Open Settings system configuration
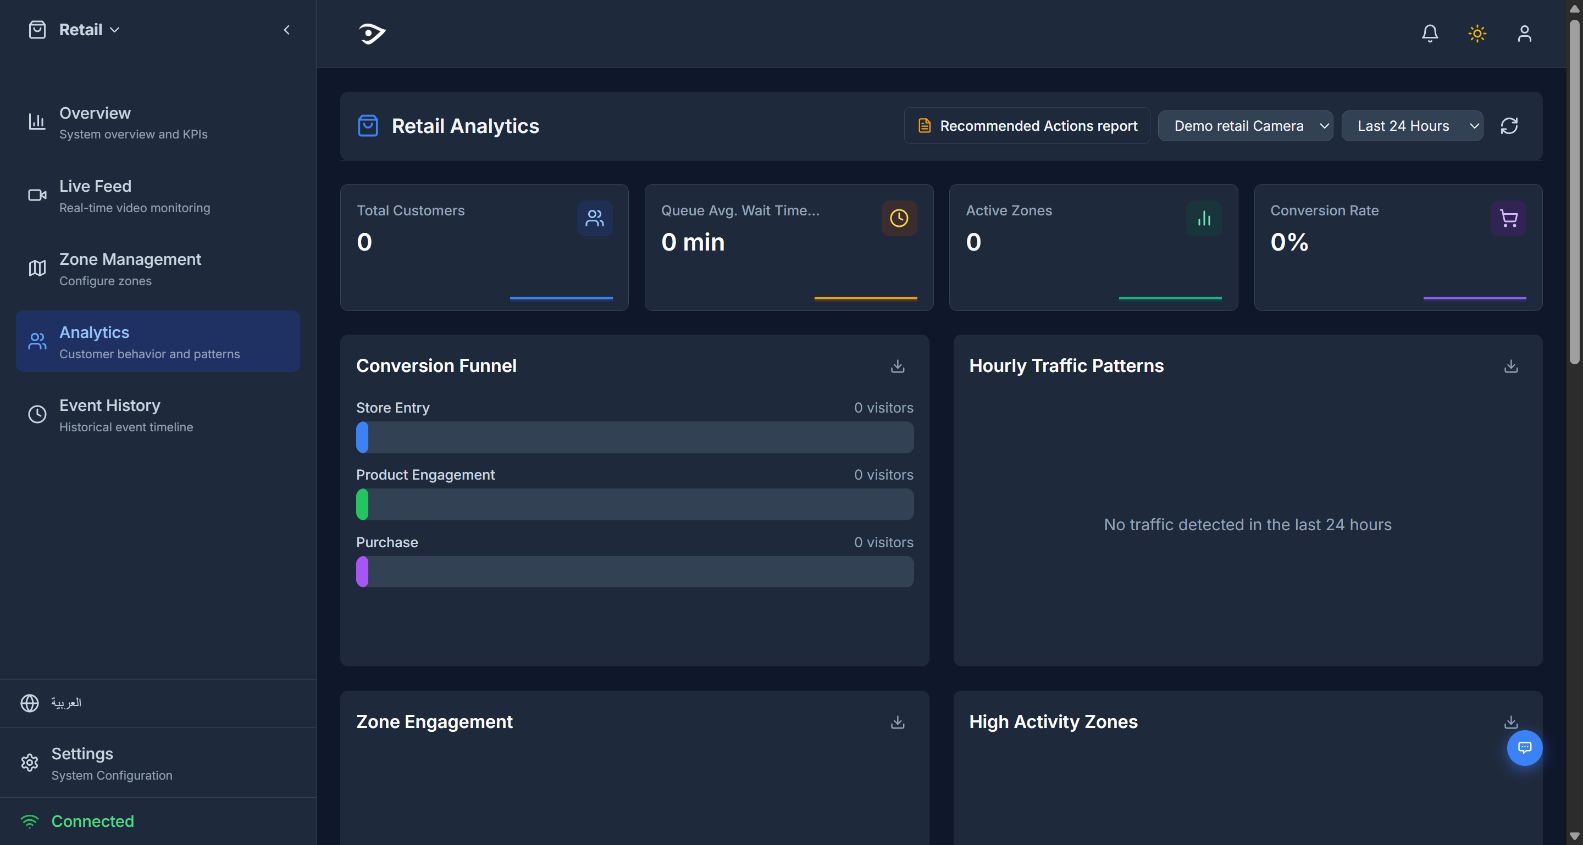 158,763
